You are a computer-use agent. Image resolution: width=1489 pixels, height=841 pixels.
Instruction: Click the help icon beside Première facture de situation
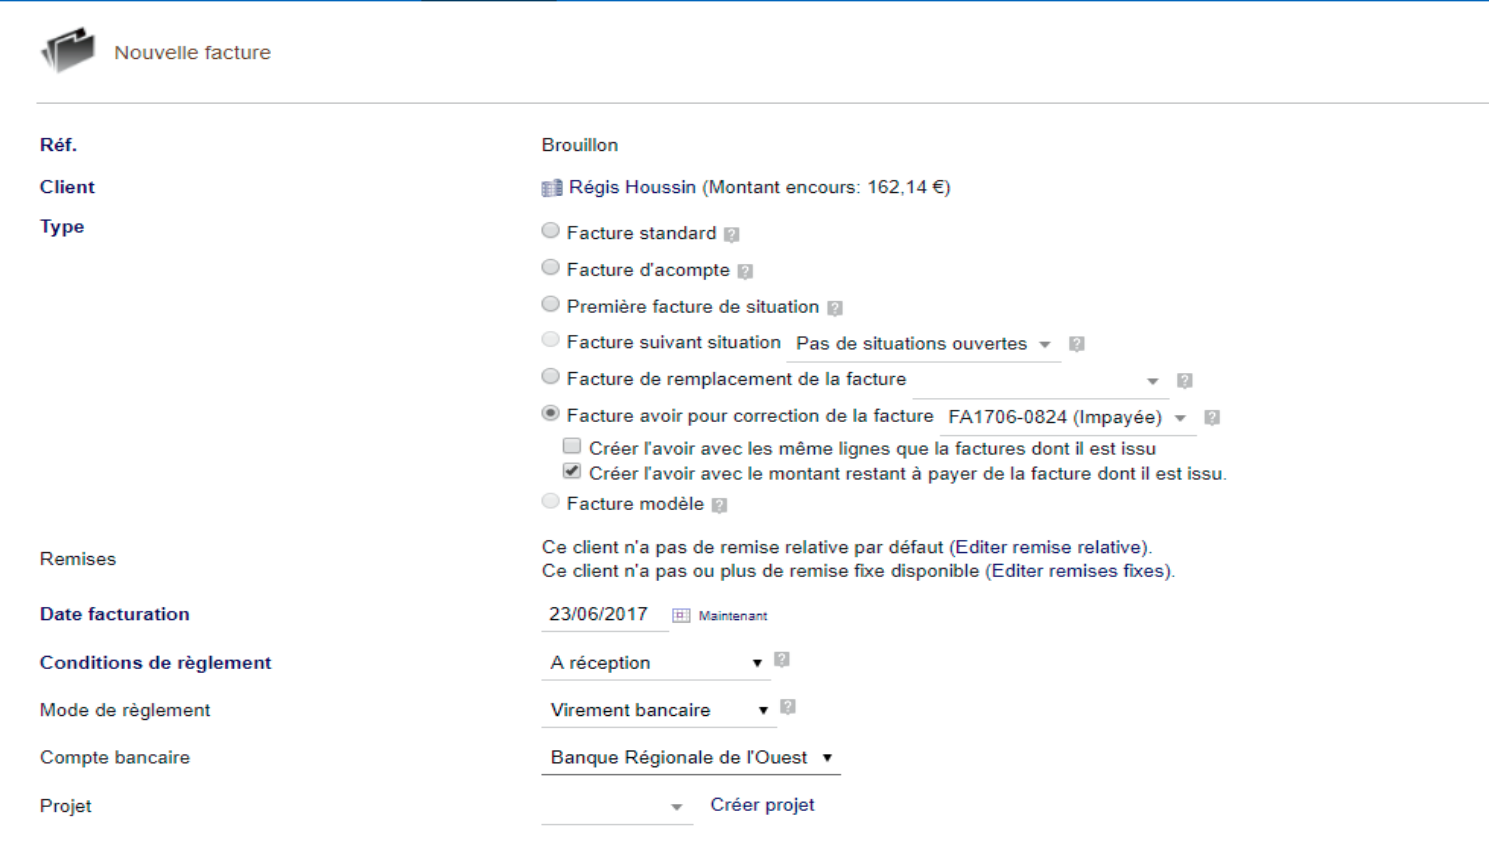pos(835,308)
